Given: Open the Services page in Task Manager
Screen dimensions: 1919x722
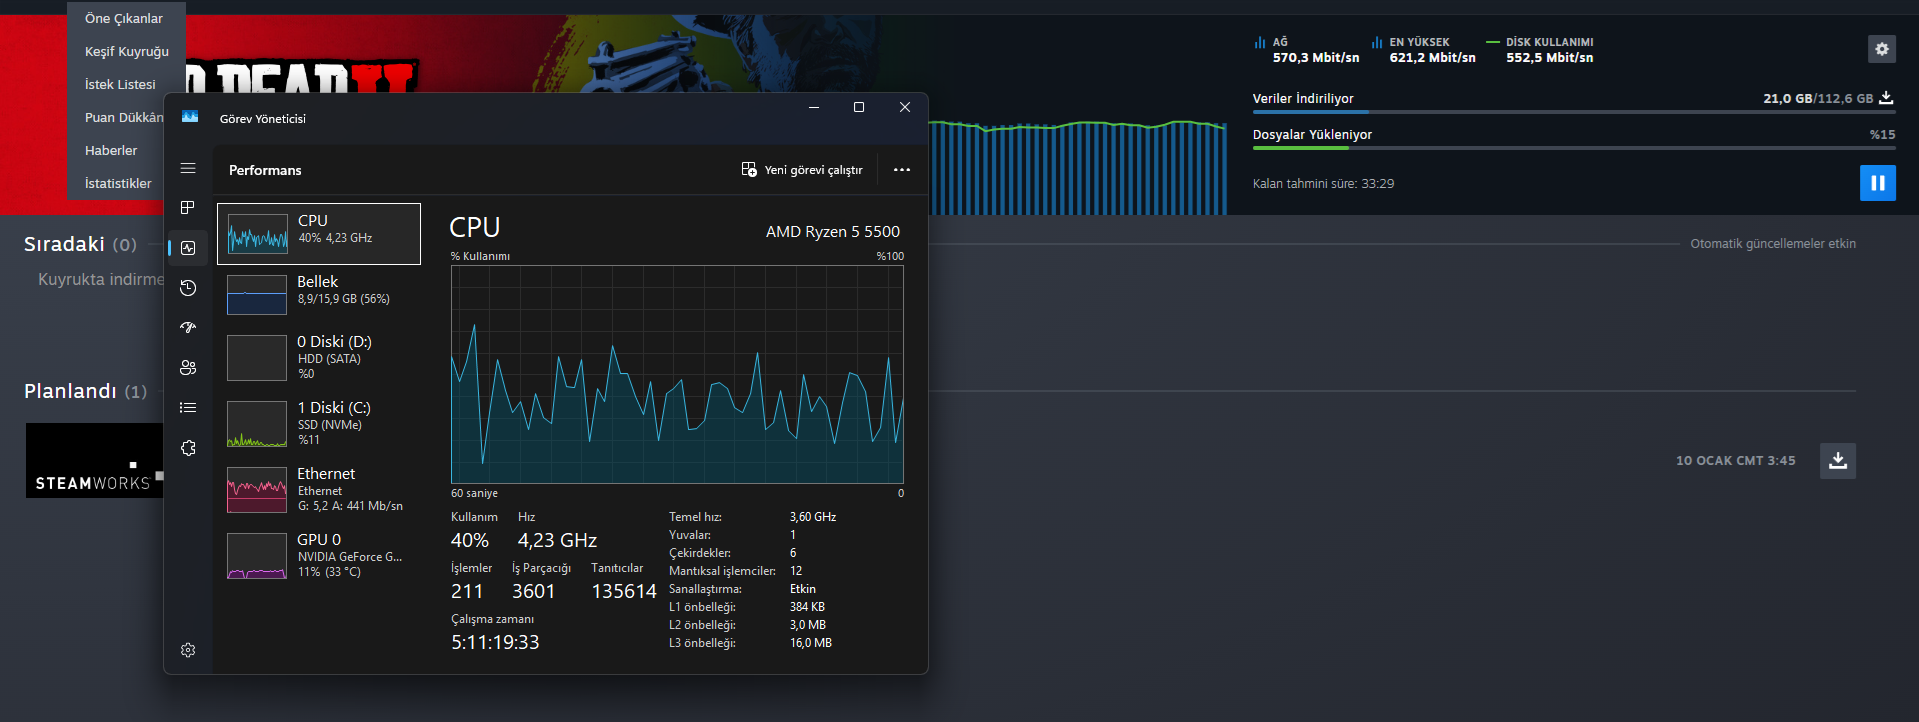Looking at the screenshot, I should click(x=188, y=448).
